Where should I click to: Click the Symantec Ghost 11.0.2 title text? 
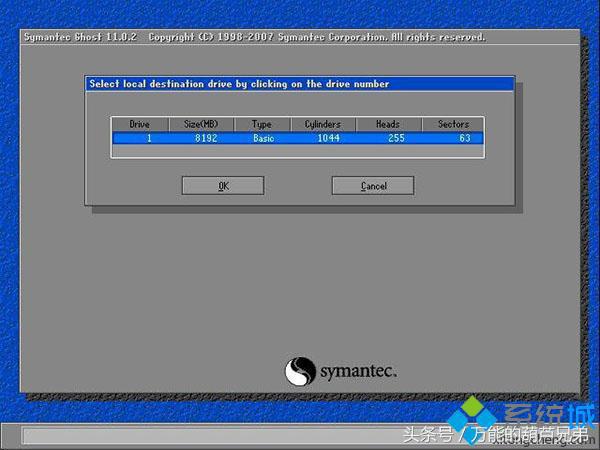(x=80, y=37)
